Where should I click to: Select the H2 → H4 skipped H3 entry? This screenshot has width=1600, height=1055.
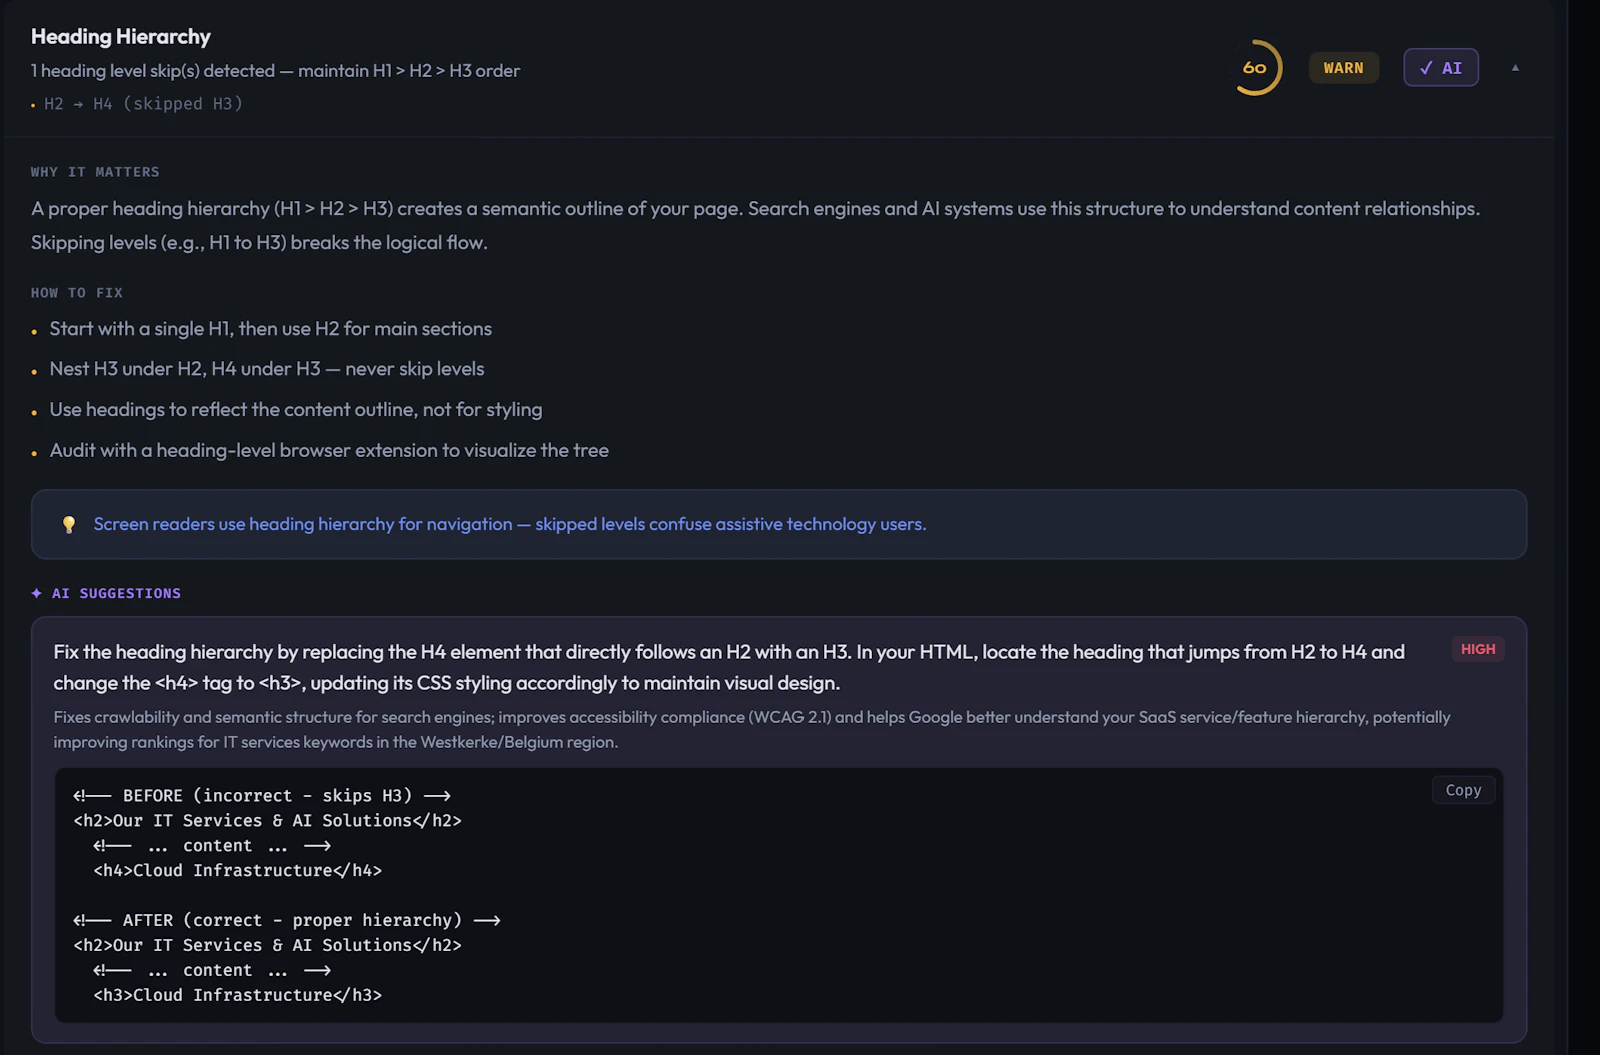(x=144, y=103)
